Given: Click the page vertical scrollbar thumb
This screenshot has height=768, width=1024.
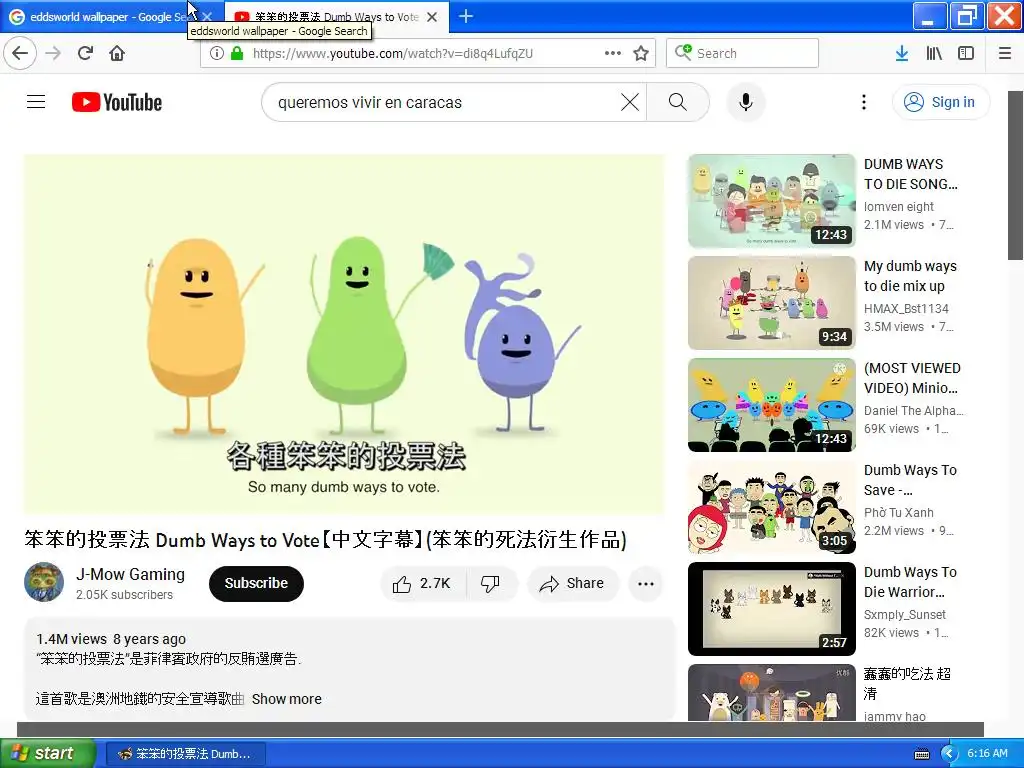Looking at the screenshot, I should 1016,175.
